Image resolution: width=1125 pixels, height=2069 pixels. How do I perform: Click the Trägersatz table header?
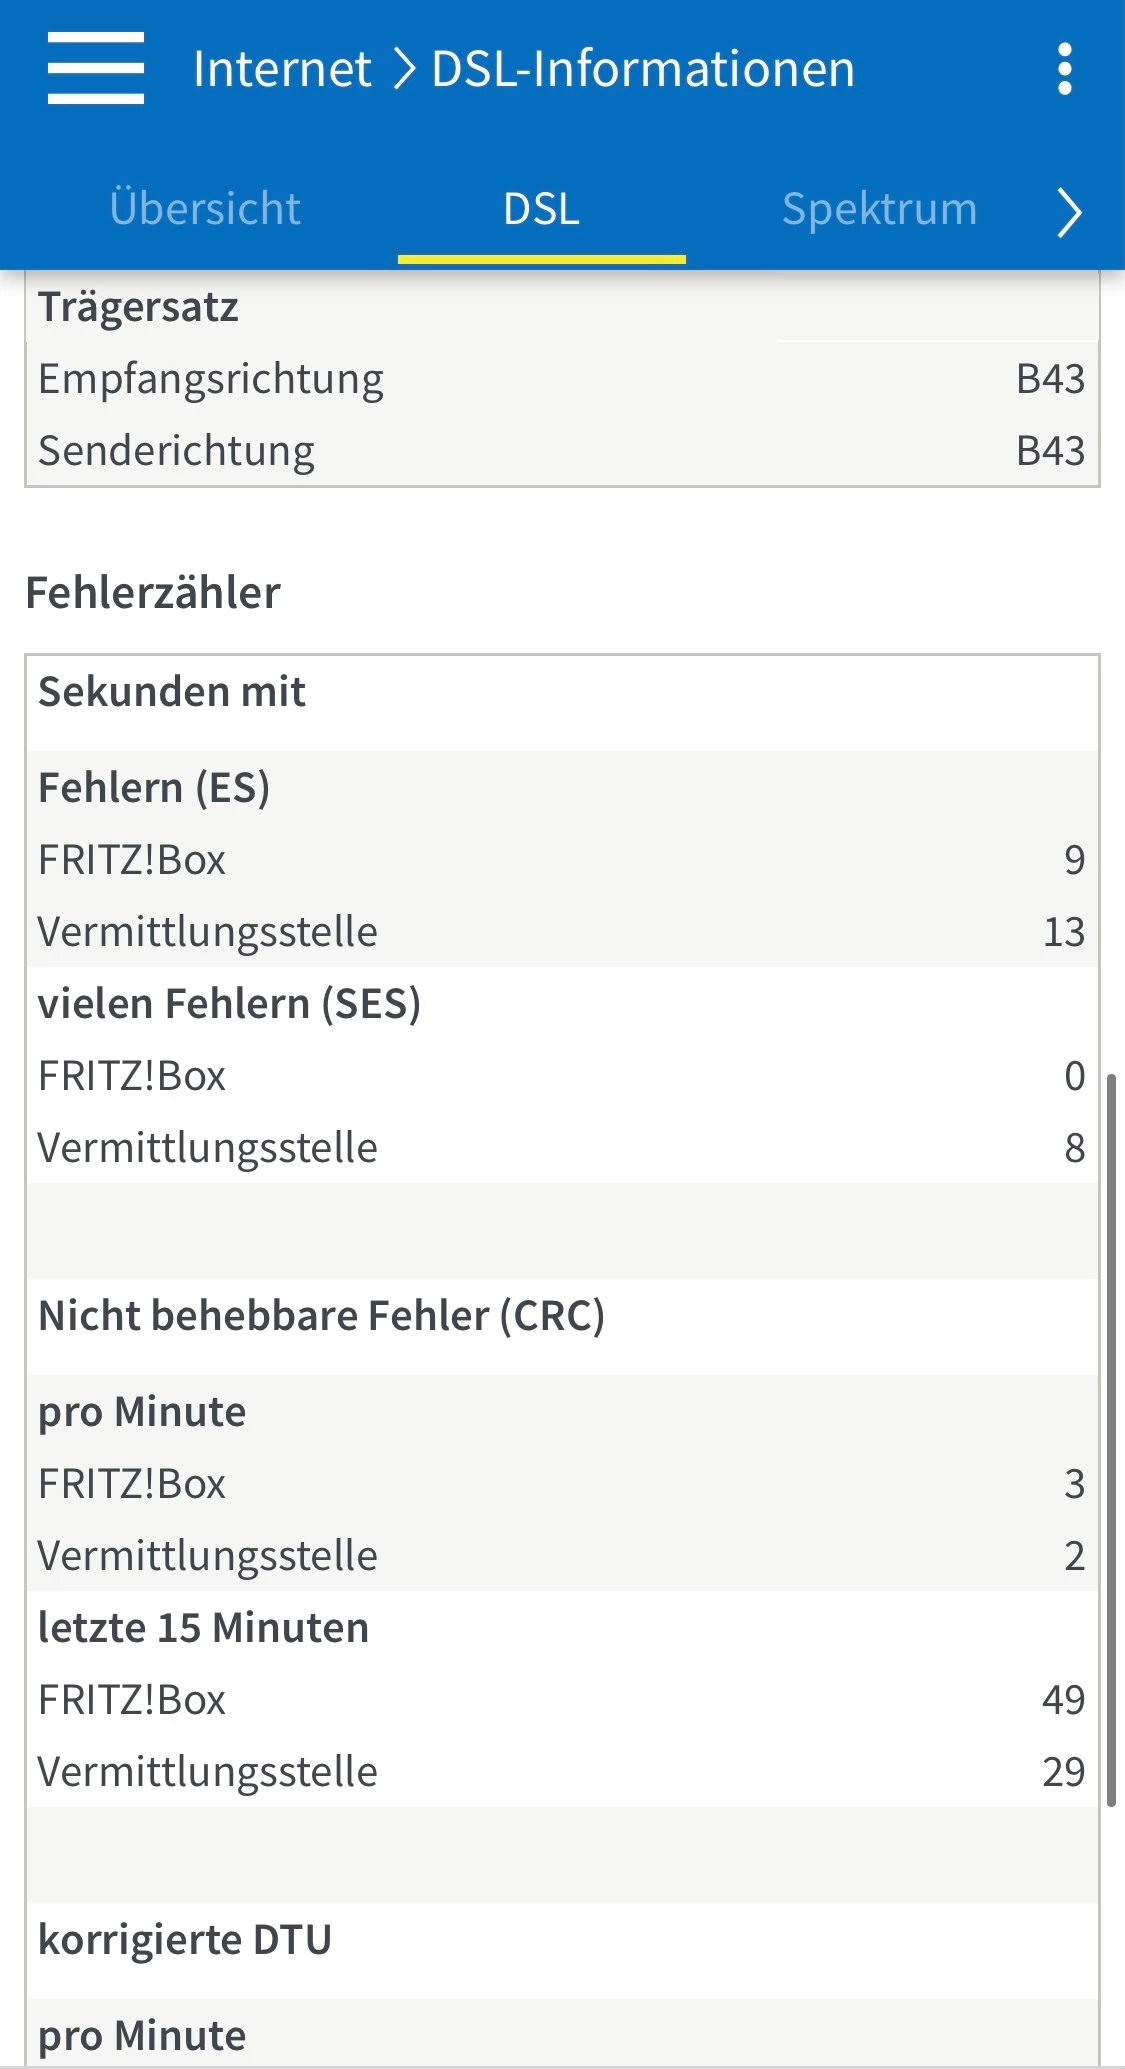pos(139,307)
